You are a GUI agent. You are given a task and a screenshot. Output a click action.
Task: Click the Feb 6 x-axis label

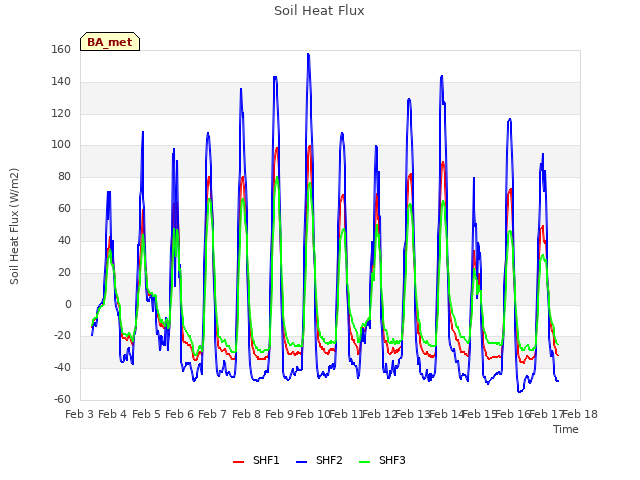(x=179, y=414)
